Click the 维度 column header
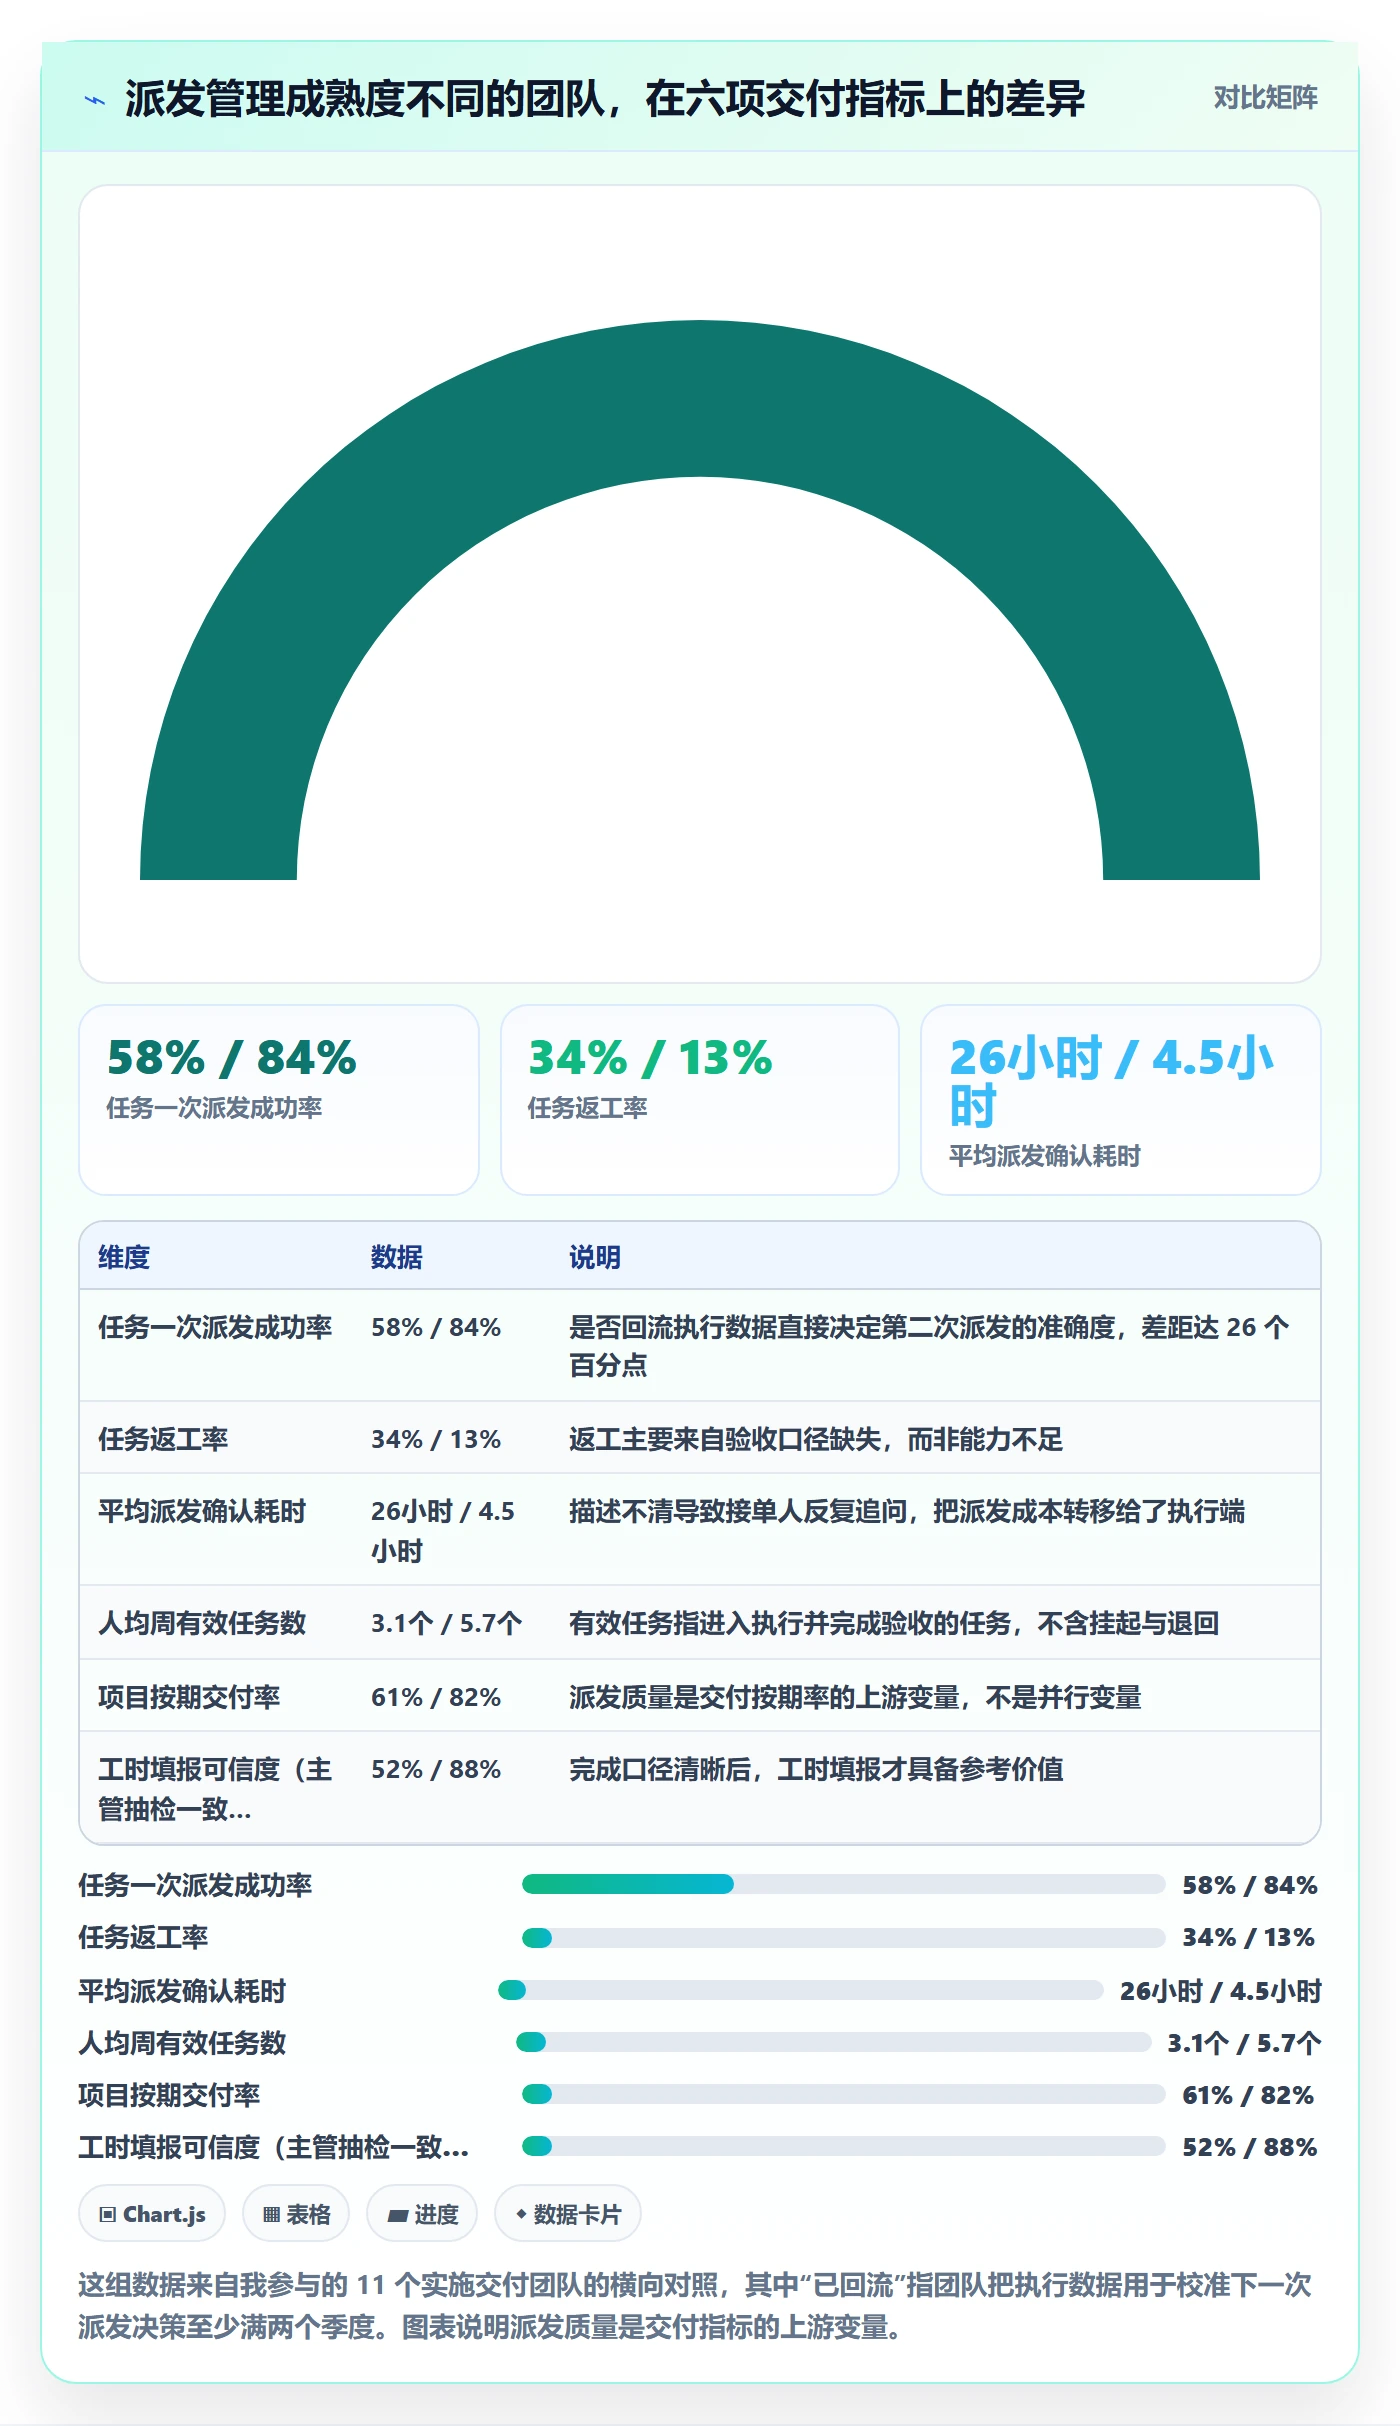The image size is (1400, 2426). tap(124, 1257)
